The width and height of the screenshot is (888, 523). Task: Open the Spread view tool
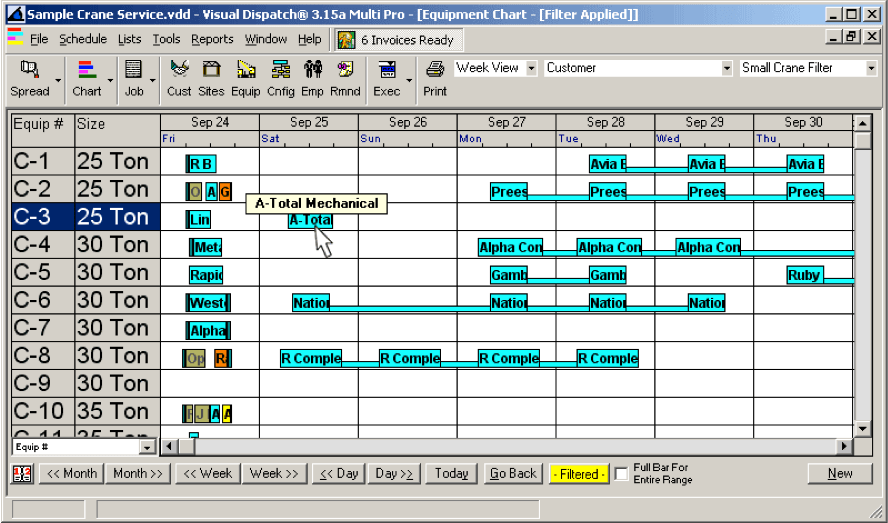29,79
